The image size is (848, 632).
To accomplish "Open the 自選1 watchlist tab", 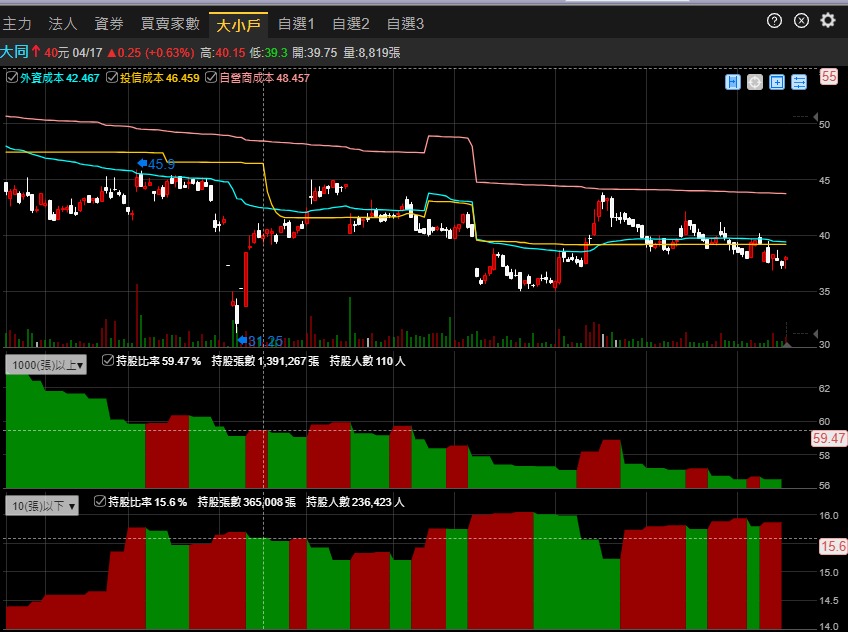I will [x=296, y=23].
